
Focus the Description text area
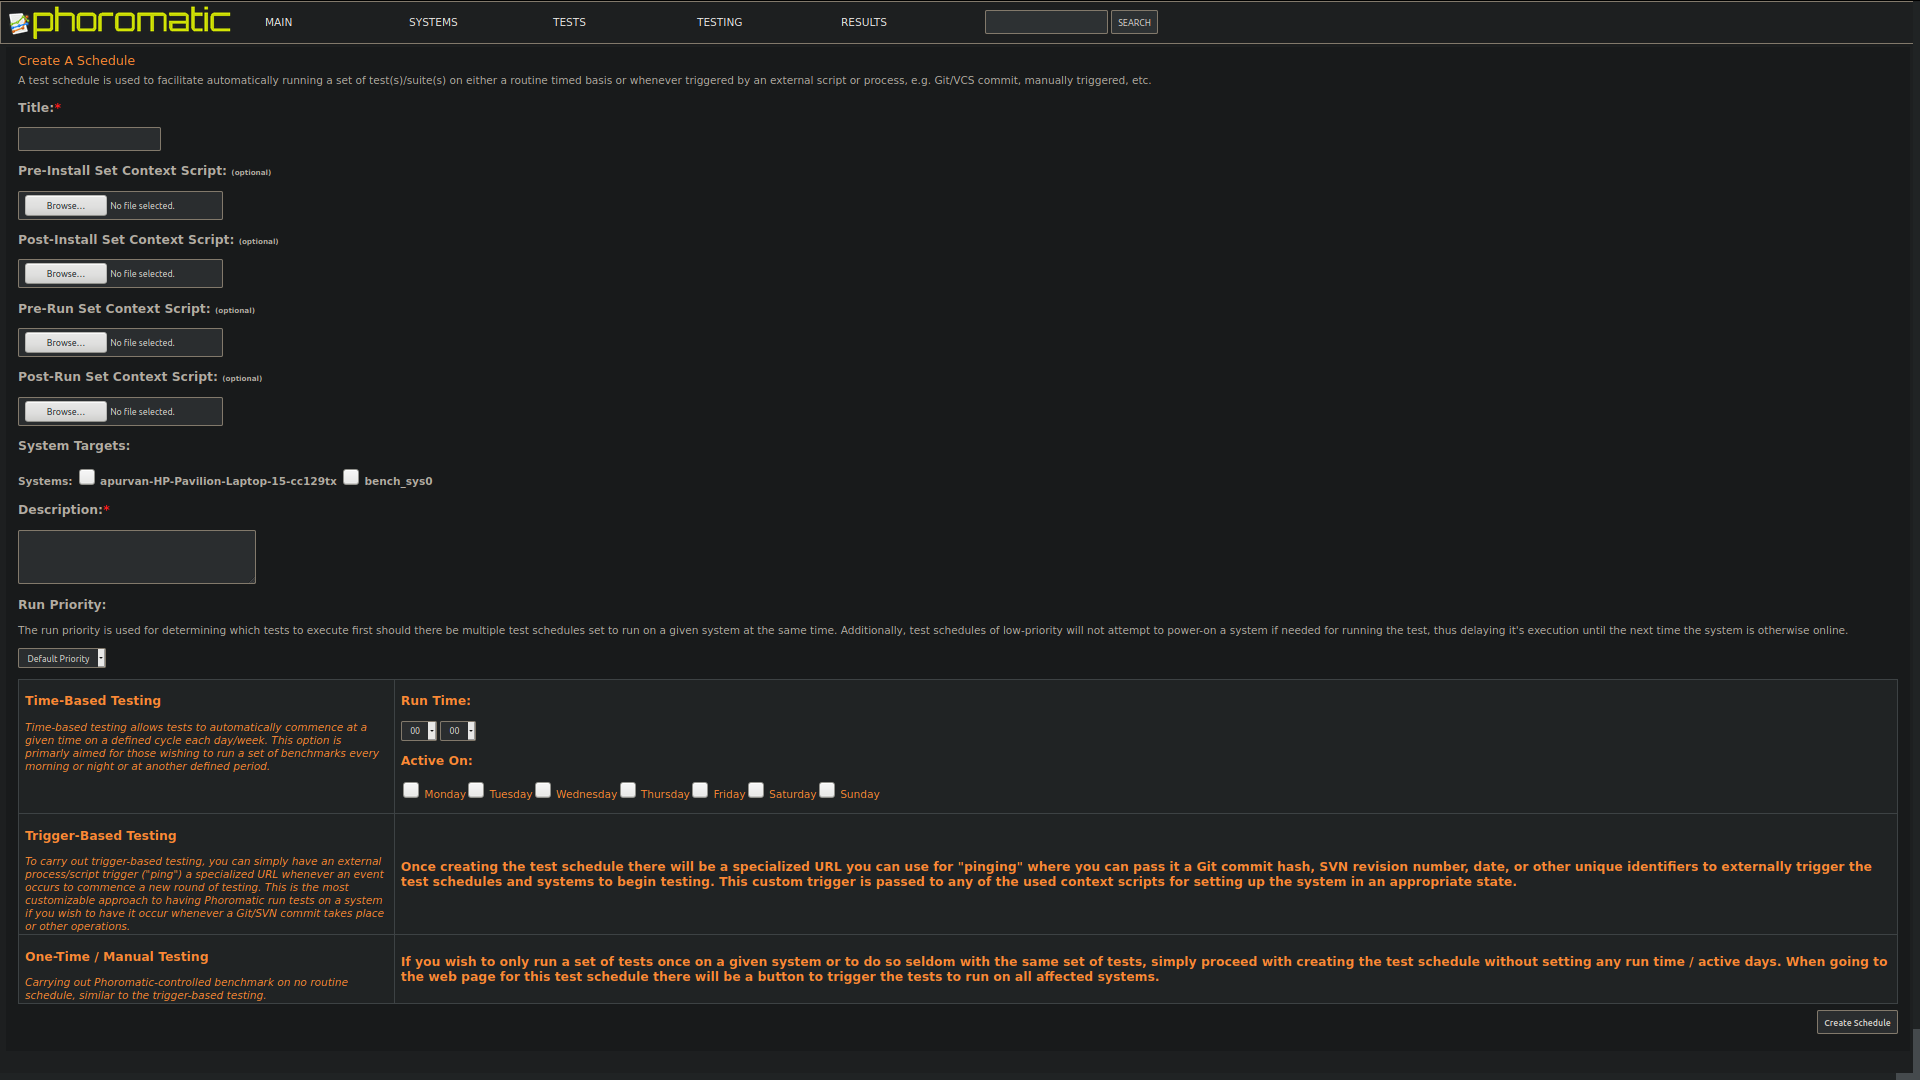point(137,557)
